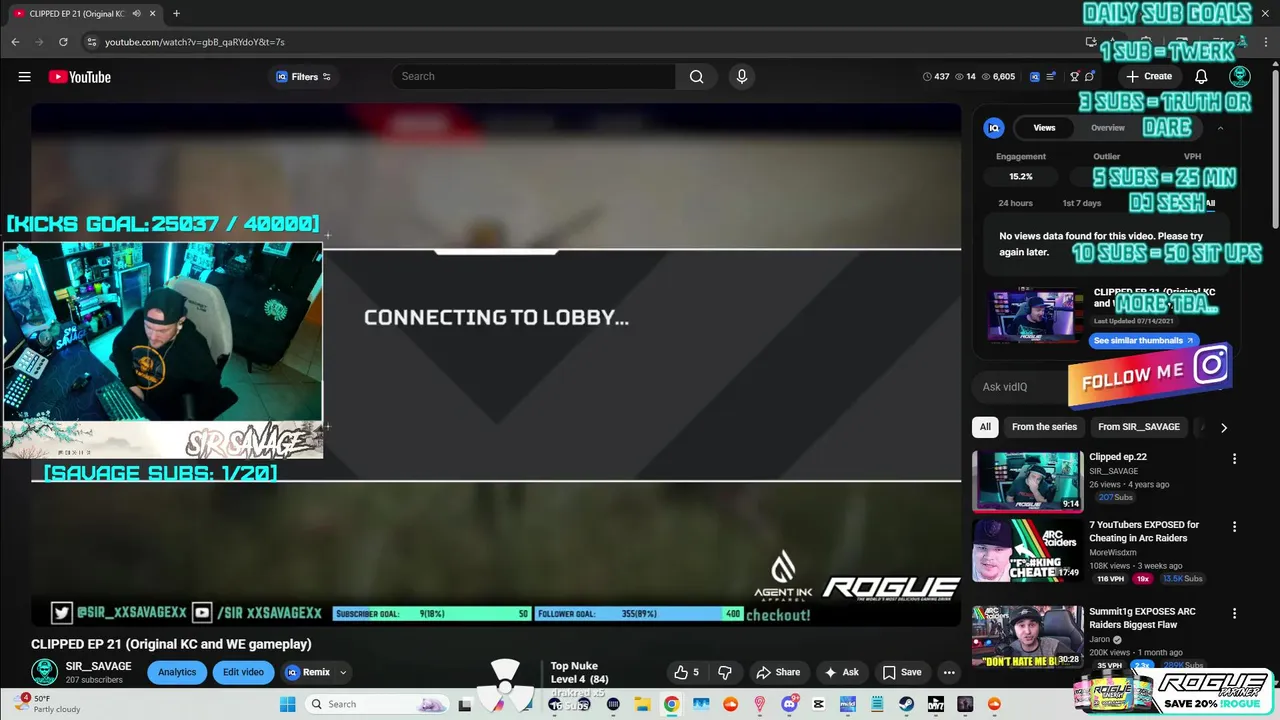The image size is (1280, 720).
Task: Switch to the Views tab in vidIQ
Action: click(x=1044, y=128)
